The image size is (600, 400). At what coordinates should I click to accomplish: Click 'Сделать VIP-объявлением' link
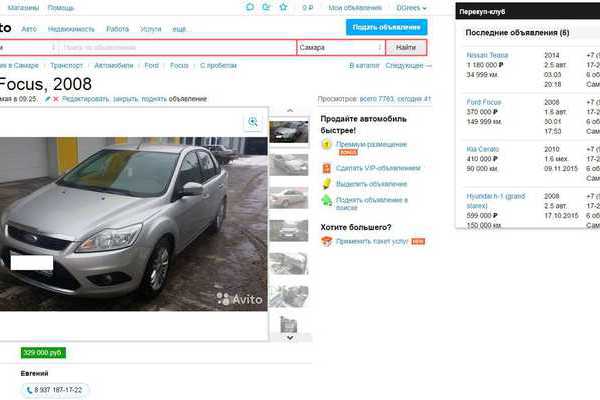[378, 168]
